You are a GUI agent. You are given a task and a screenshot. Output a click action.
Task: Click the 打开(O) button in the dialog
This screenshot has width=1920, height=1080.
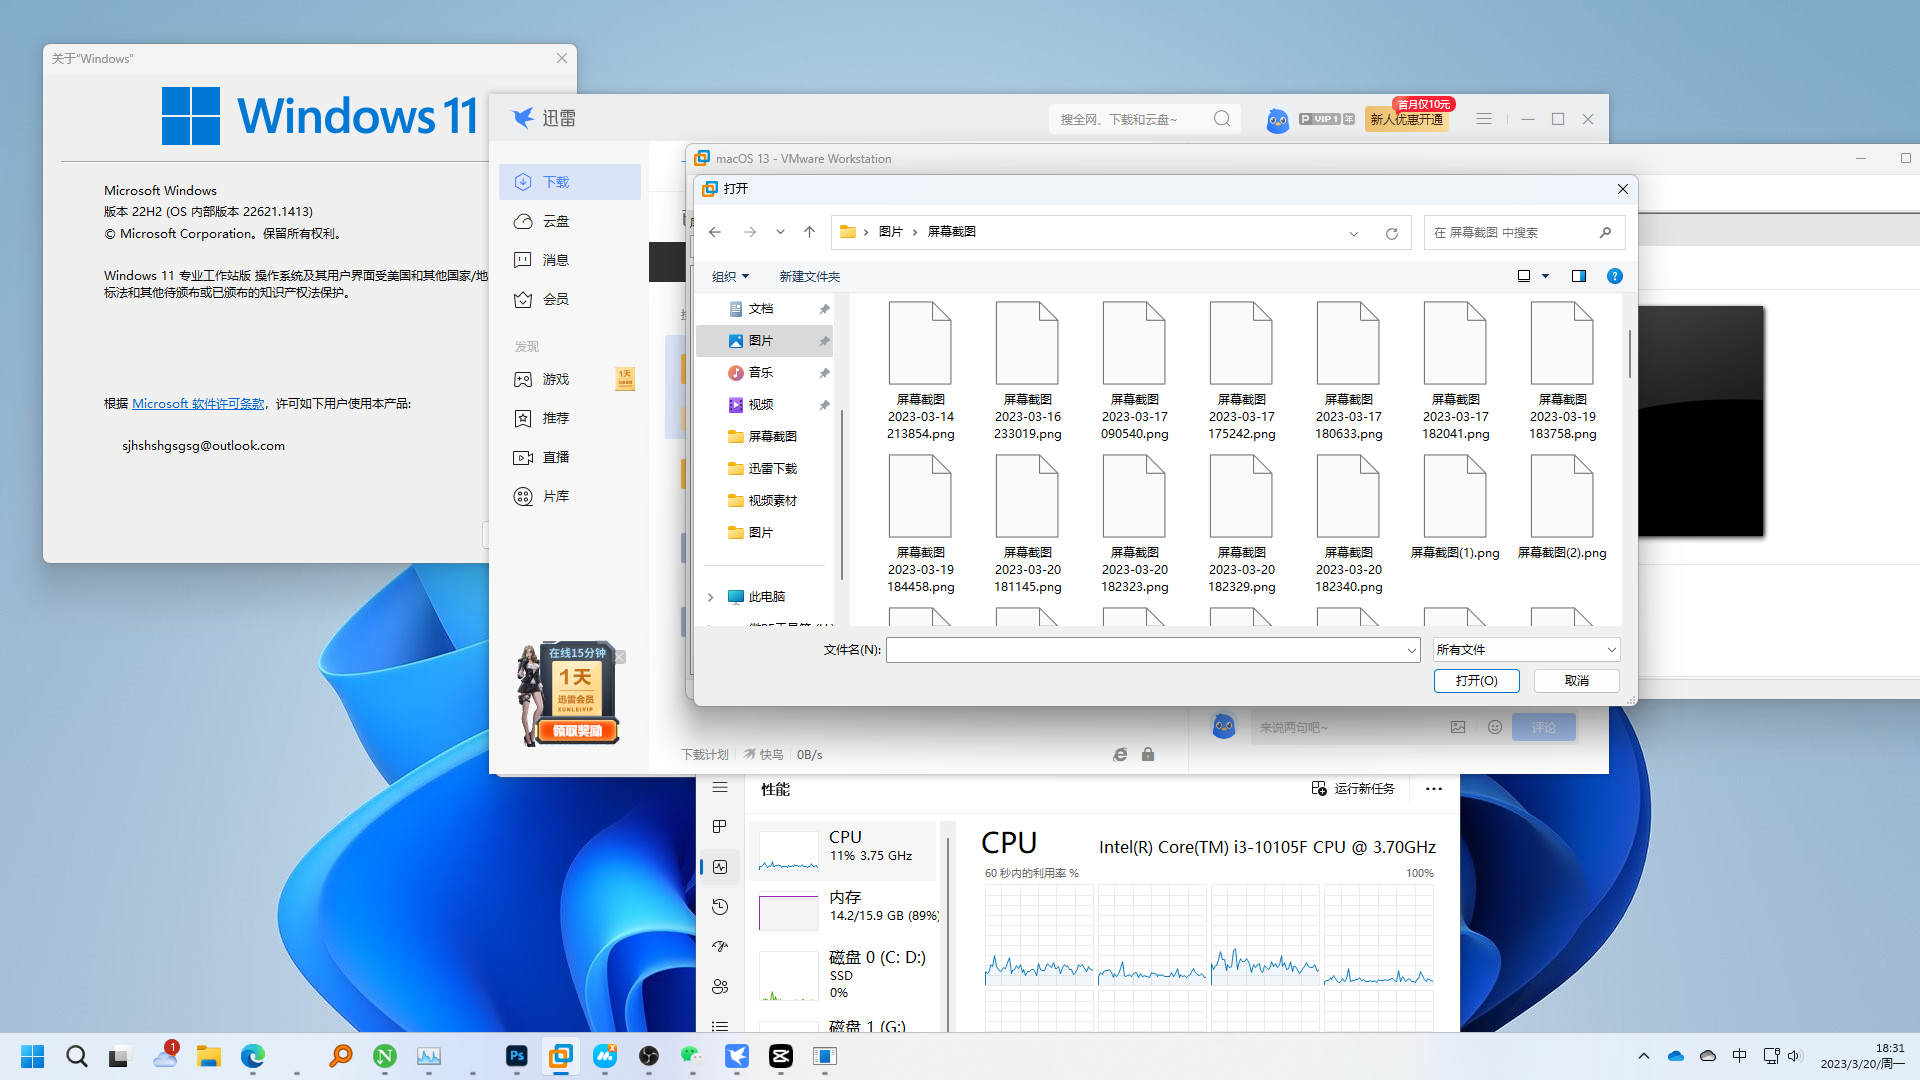(1476, 680)
